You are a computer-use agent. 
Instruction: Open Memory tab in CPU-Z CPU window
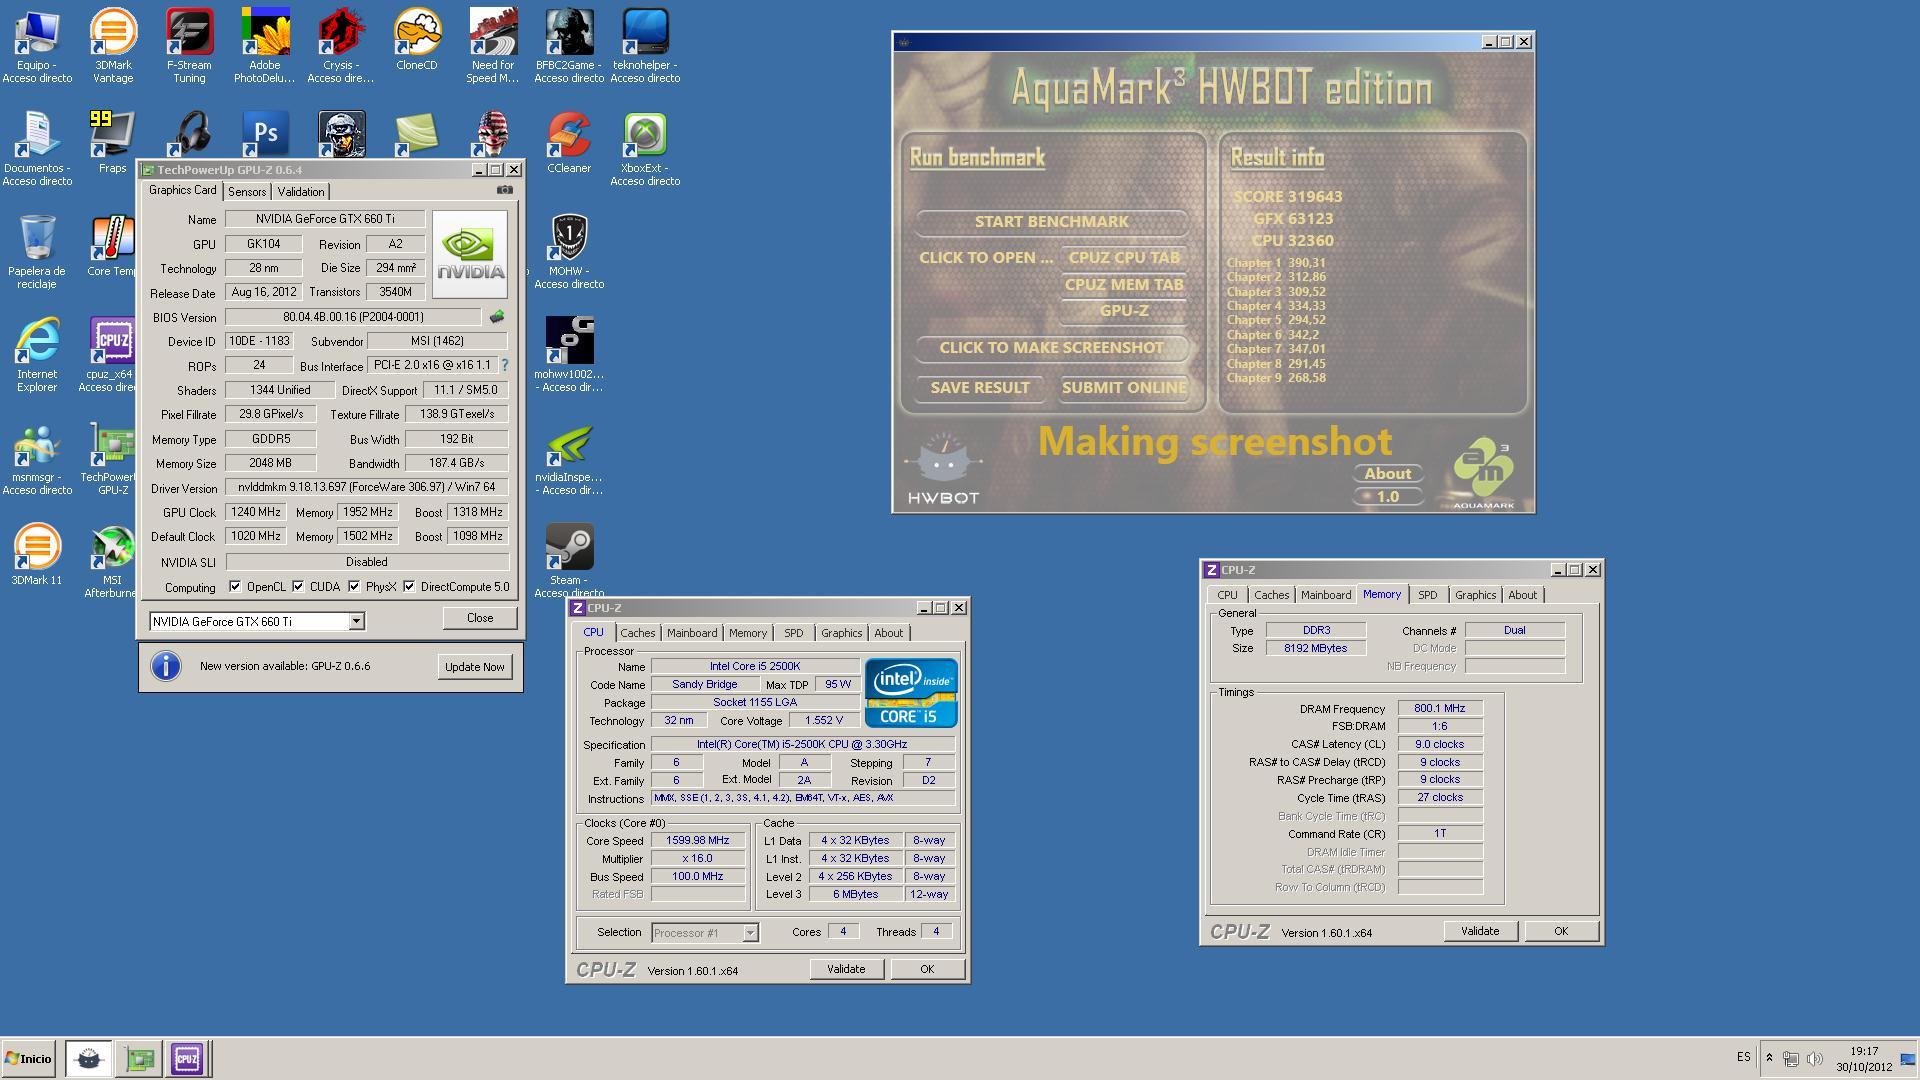[747, 633]
